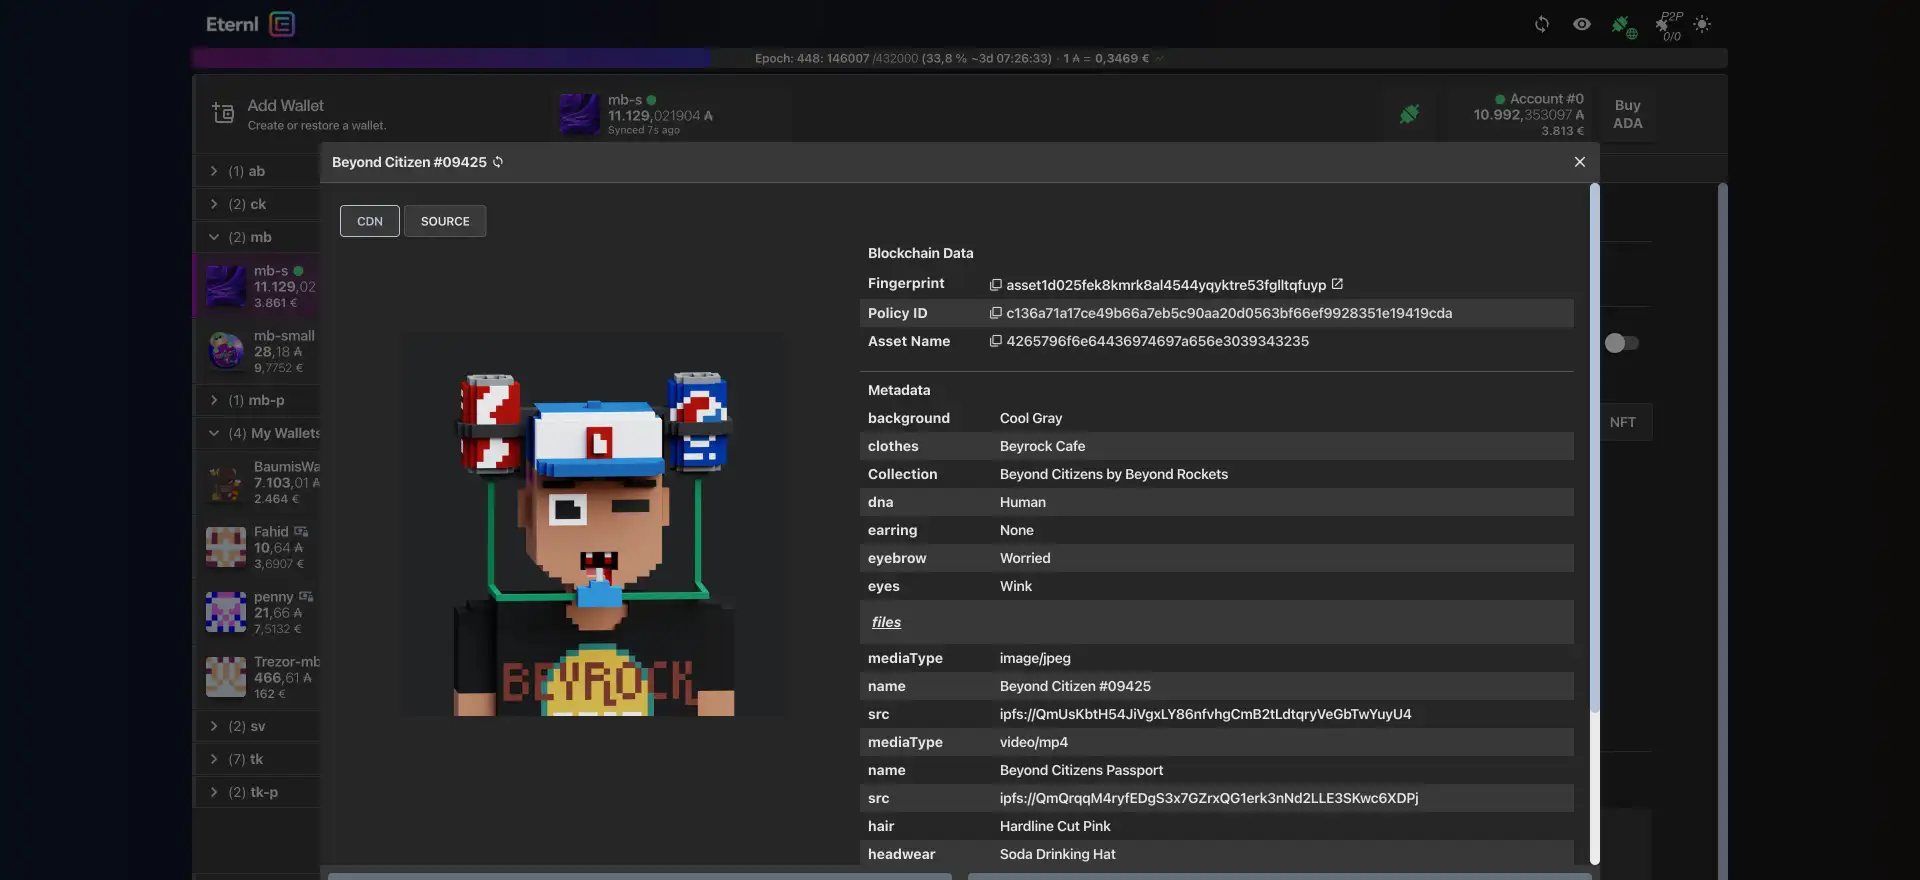Flip the switch right of the dialog
The width and height of the screenshot is (1920, 880).
(x=1621, y=343)
